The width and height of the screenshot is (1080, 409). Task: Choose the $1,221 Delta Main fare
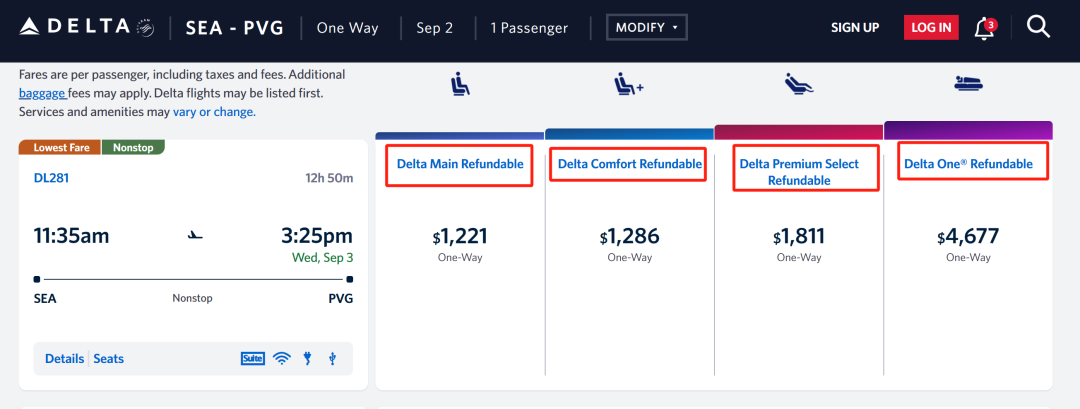click(x=460, y=238)
